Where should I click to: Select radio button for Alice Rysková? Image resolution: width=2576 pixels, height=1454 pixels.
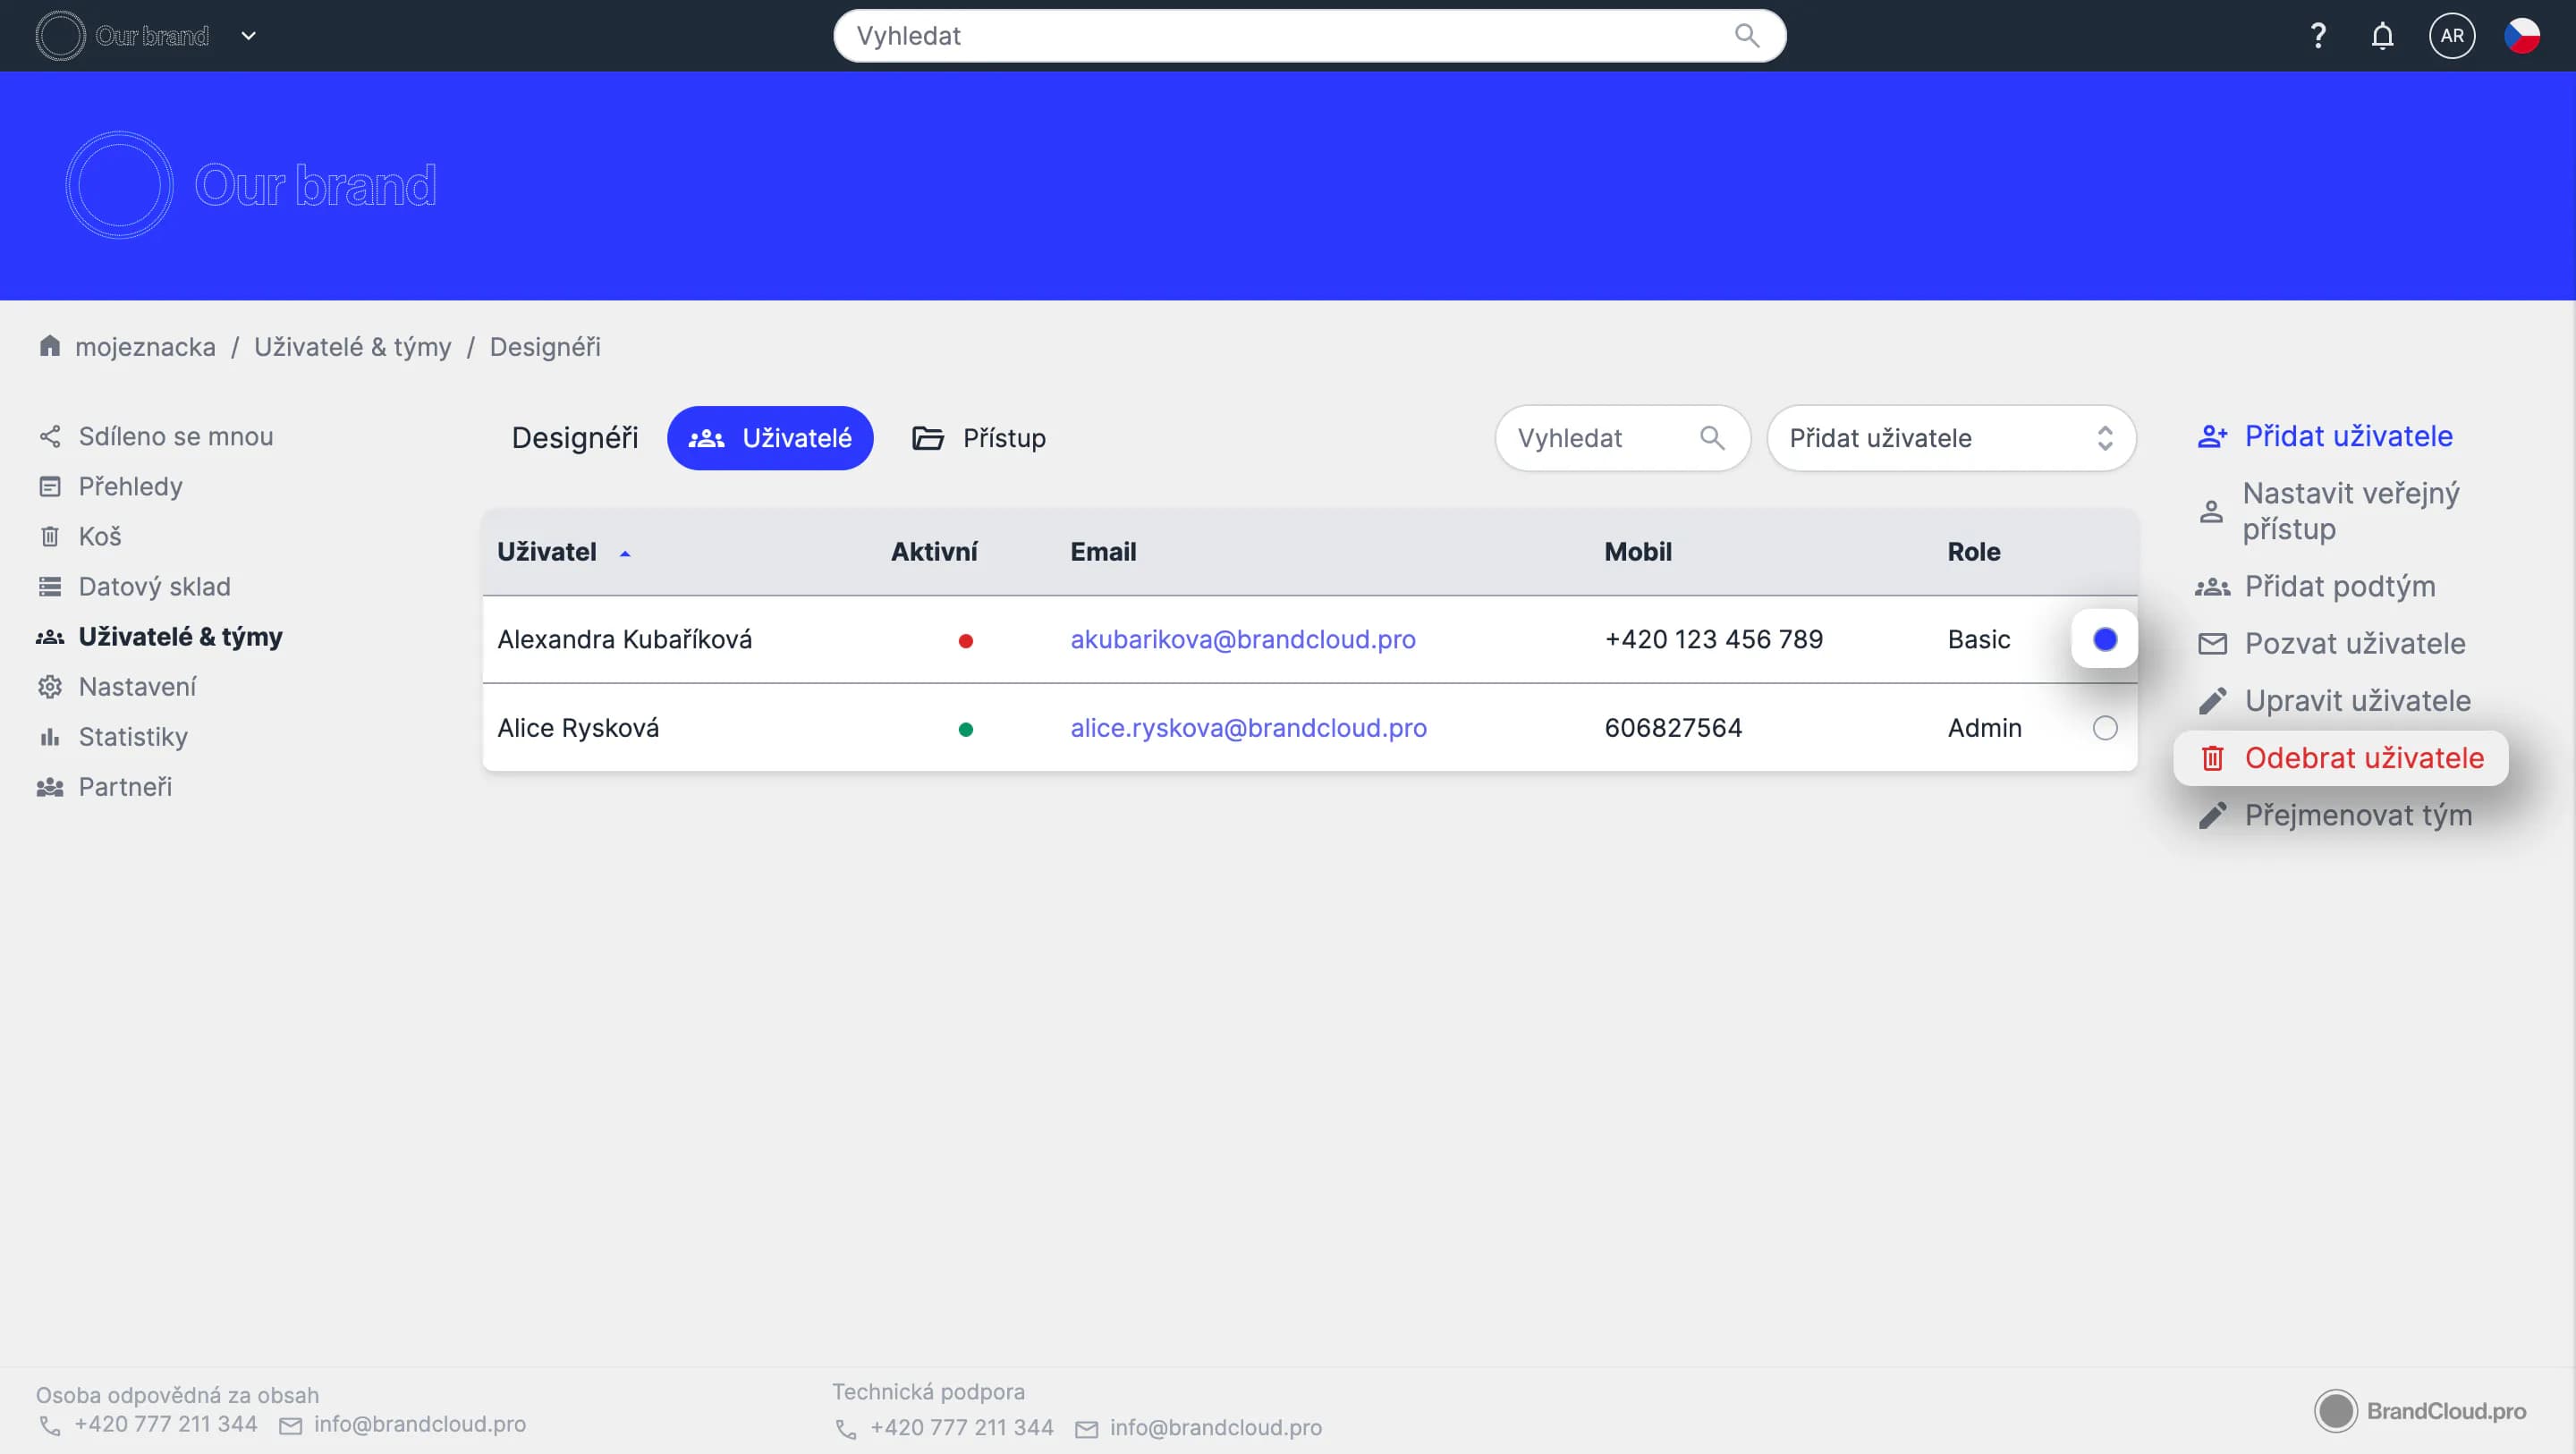pos(2104,728)
